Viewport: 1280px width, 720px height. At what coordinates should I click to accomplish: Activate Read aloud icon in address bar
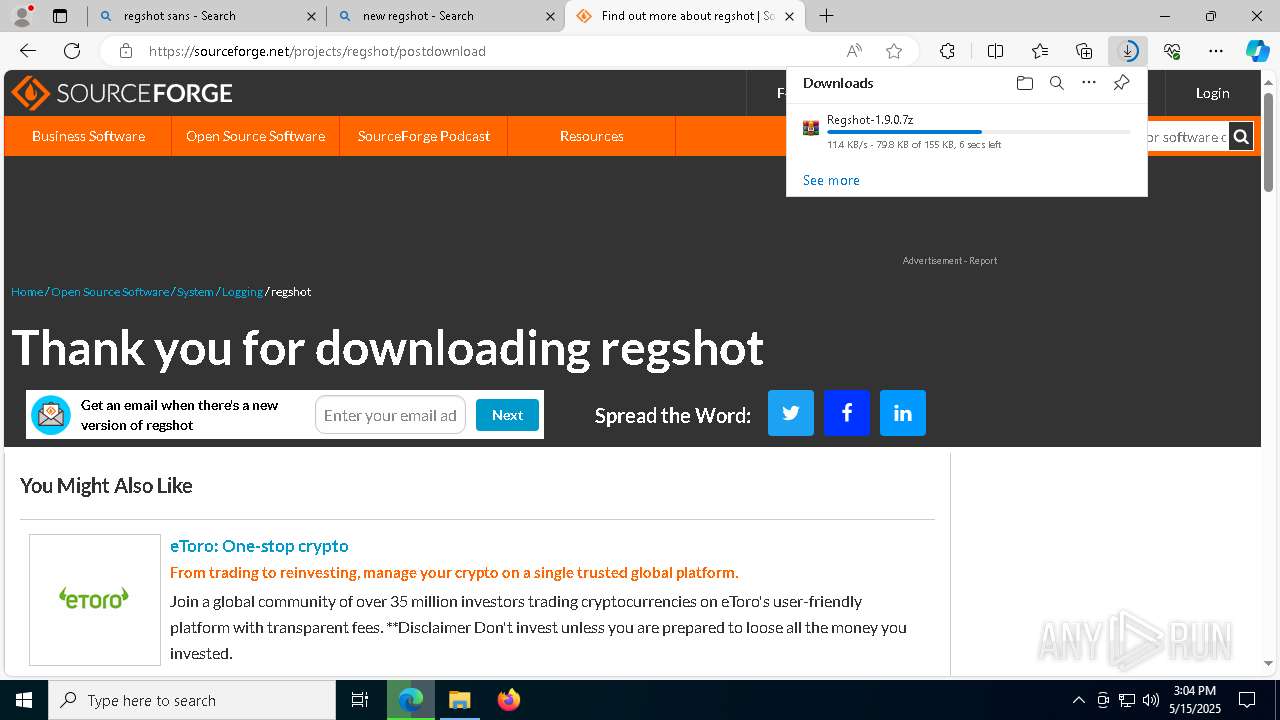click(854, 51)
